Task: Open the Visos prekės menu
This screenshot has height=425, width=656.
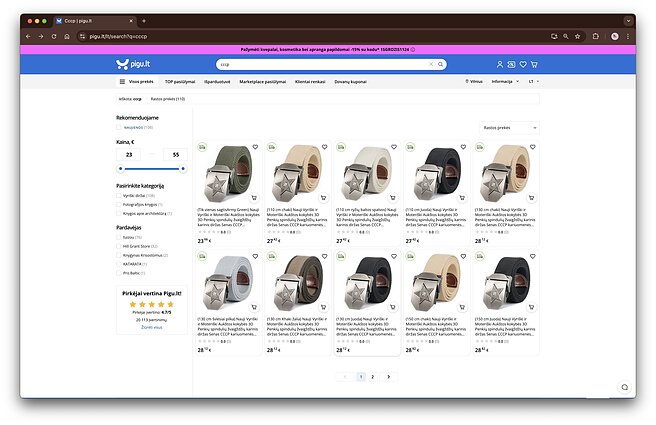Action: coord(136,81)
